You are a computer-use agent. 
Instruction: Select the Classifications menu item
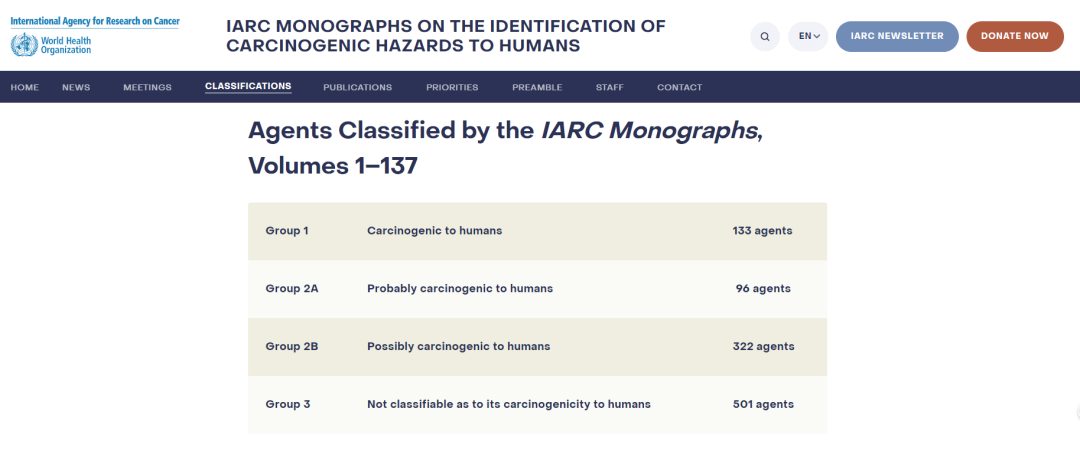[x=248, y=87]
